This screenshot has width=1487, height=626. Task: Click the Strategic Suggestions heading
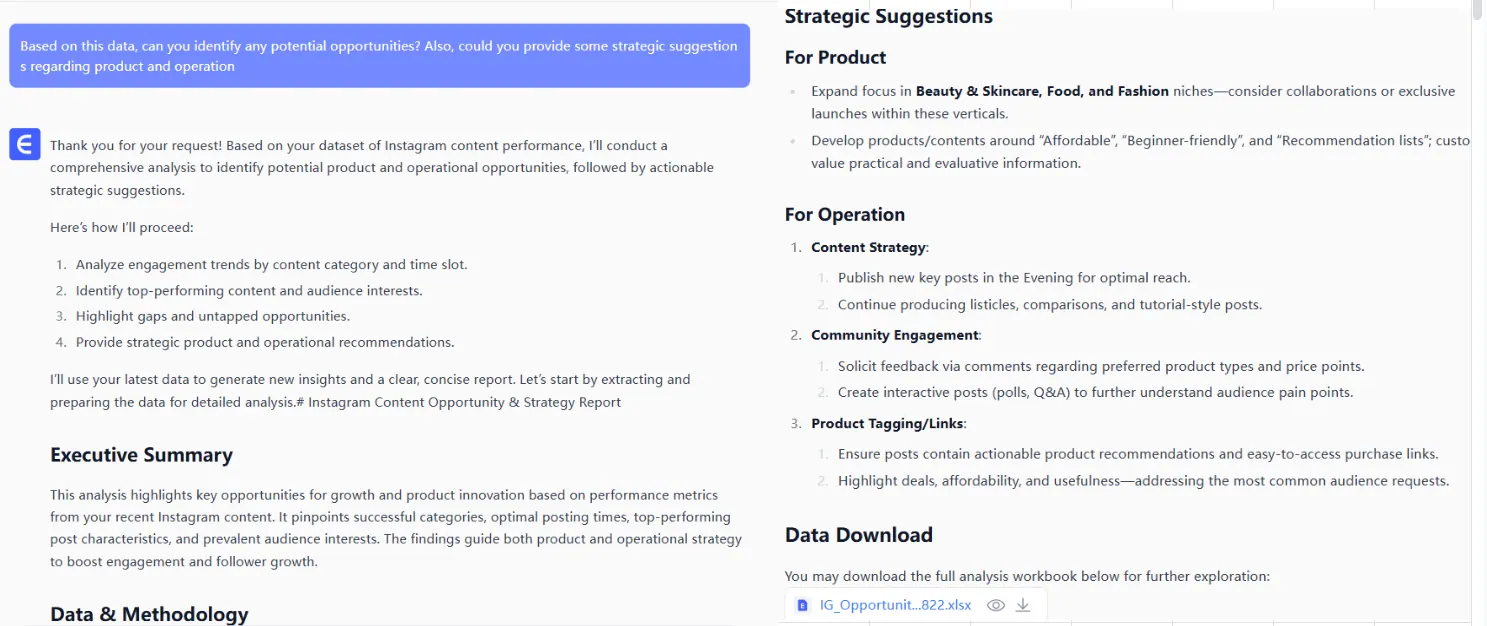[x=888, y=16]
